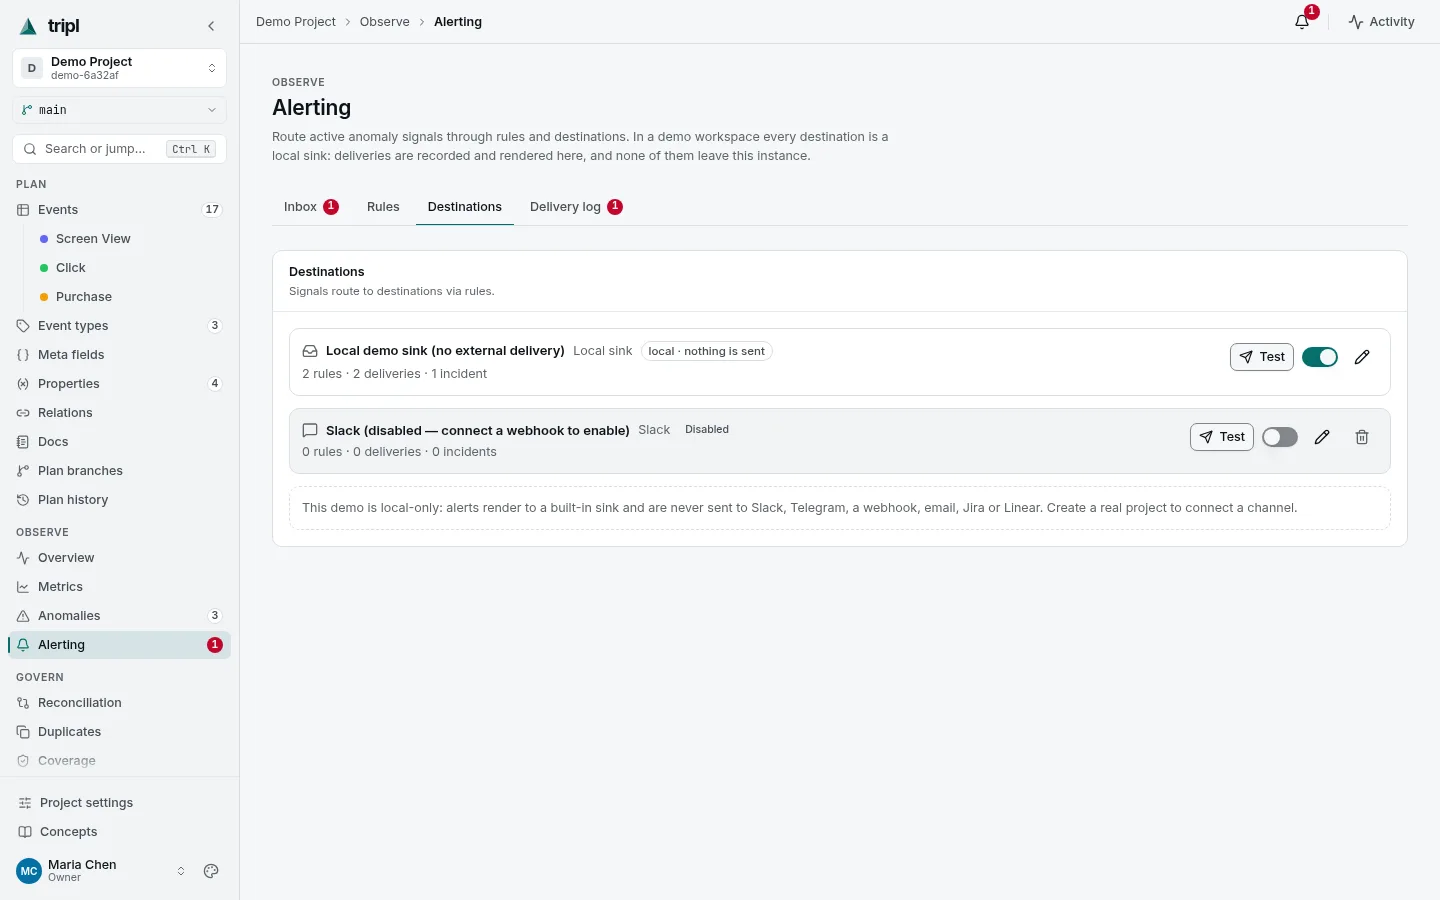The height and width of the screenshot is (900, 1440).
Task: Go to Anomalies page
Action: [x=119, y=616]
